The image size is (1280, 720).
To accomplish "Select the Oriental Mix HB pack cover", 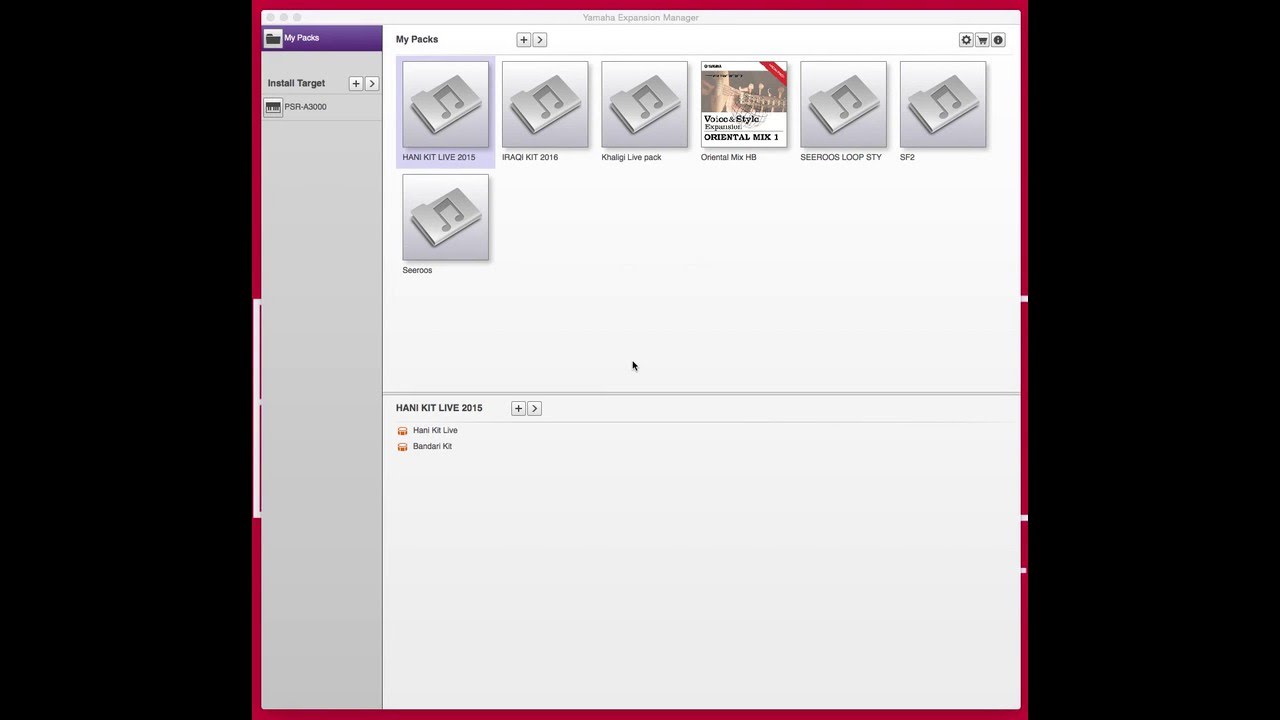I will click(x=744, y=104).
